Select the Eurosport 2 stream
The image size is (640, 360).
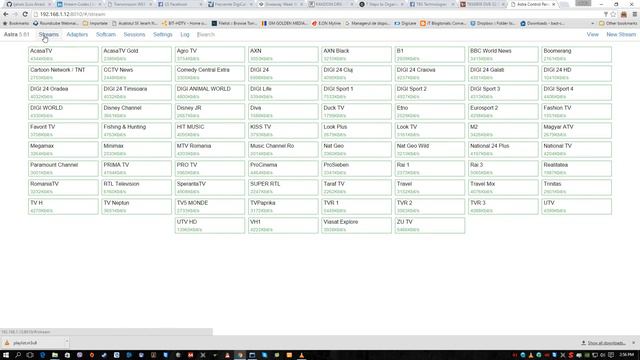point(503,111)
